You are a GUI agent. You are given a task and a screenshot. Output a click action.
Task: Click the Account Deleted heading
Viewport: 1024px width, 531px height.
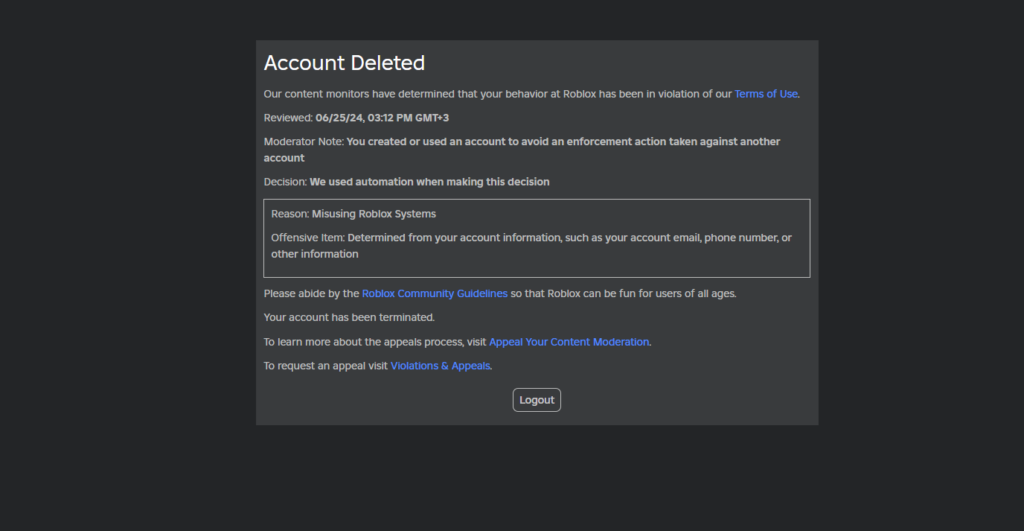[x=344, y=63]
